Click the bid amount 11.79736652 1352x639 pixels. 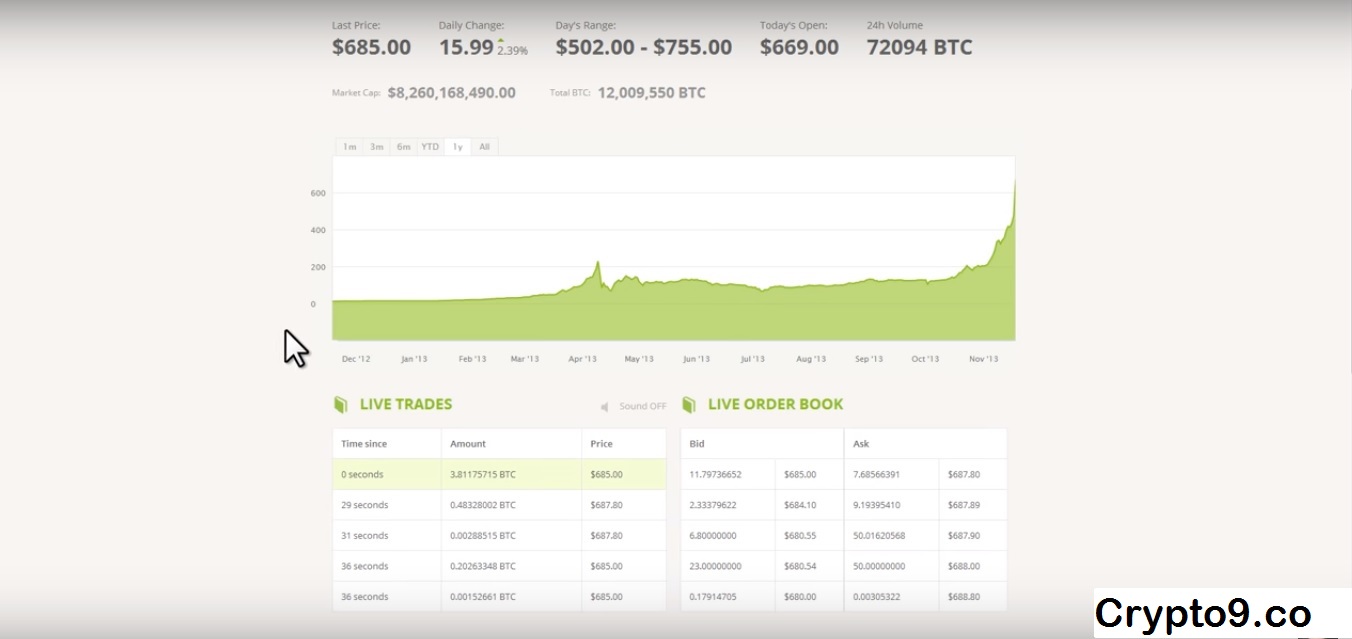click(716, 475)
